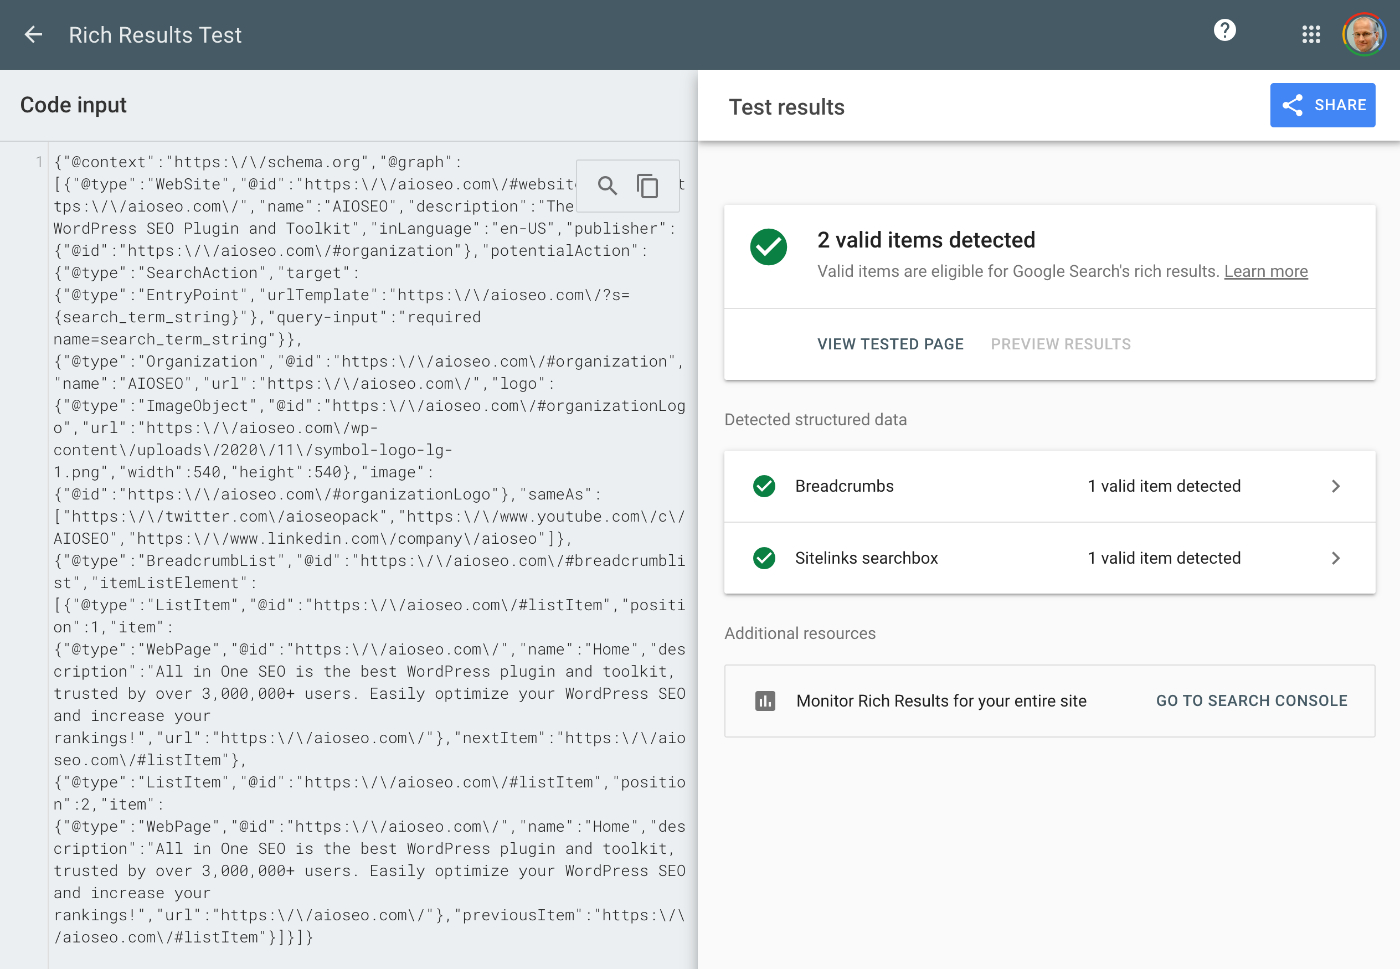
Task: Open the help question mark icon
Action: (1225, 30)
